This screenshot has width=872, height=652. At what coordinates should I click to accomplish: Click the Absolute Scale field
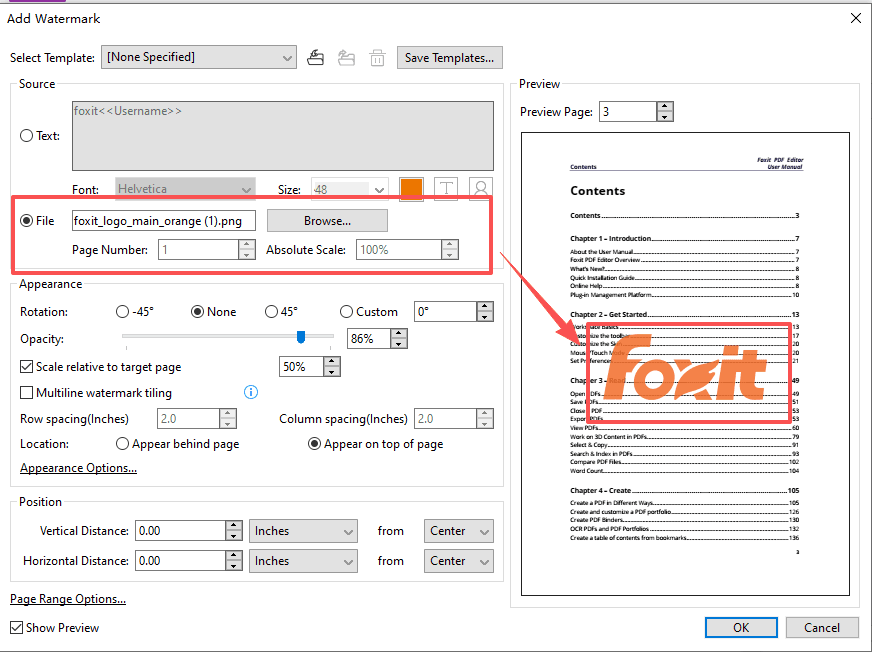click(x=399, y=250)
